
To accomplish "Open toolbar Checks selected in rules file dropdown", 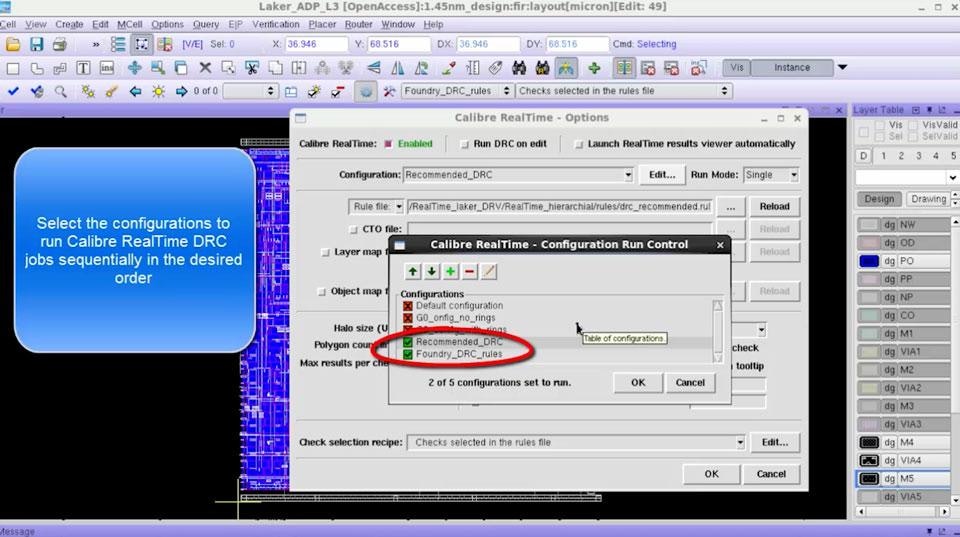I will click(x=623, y=91).
